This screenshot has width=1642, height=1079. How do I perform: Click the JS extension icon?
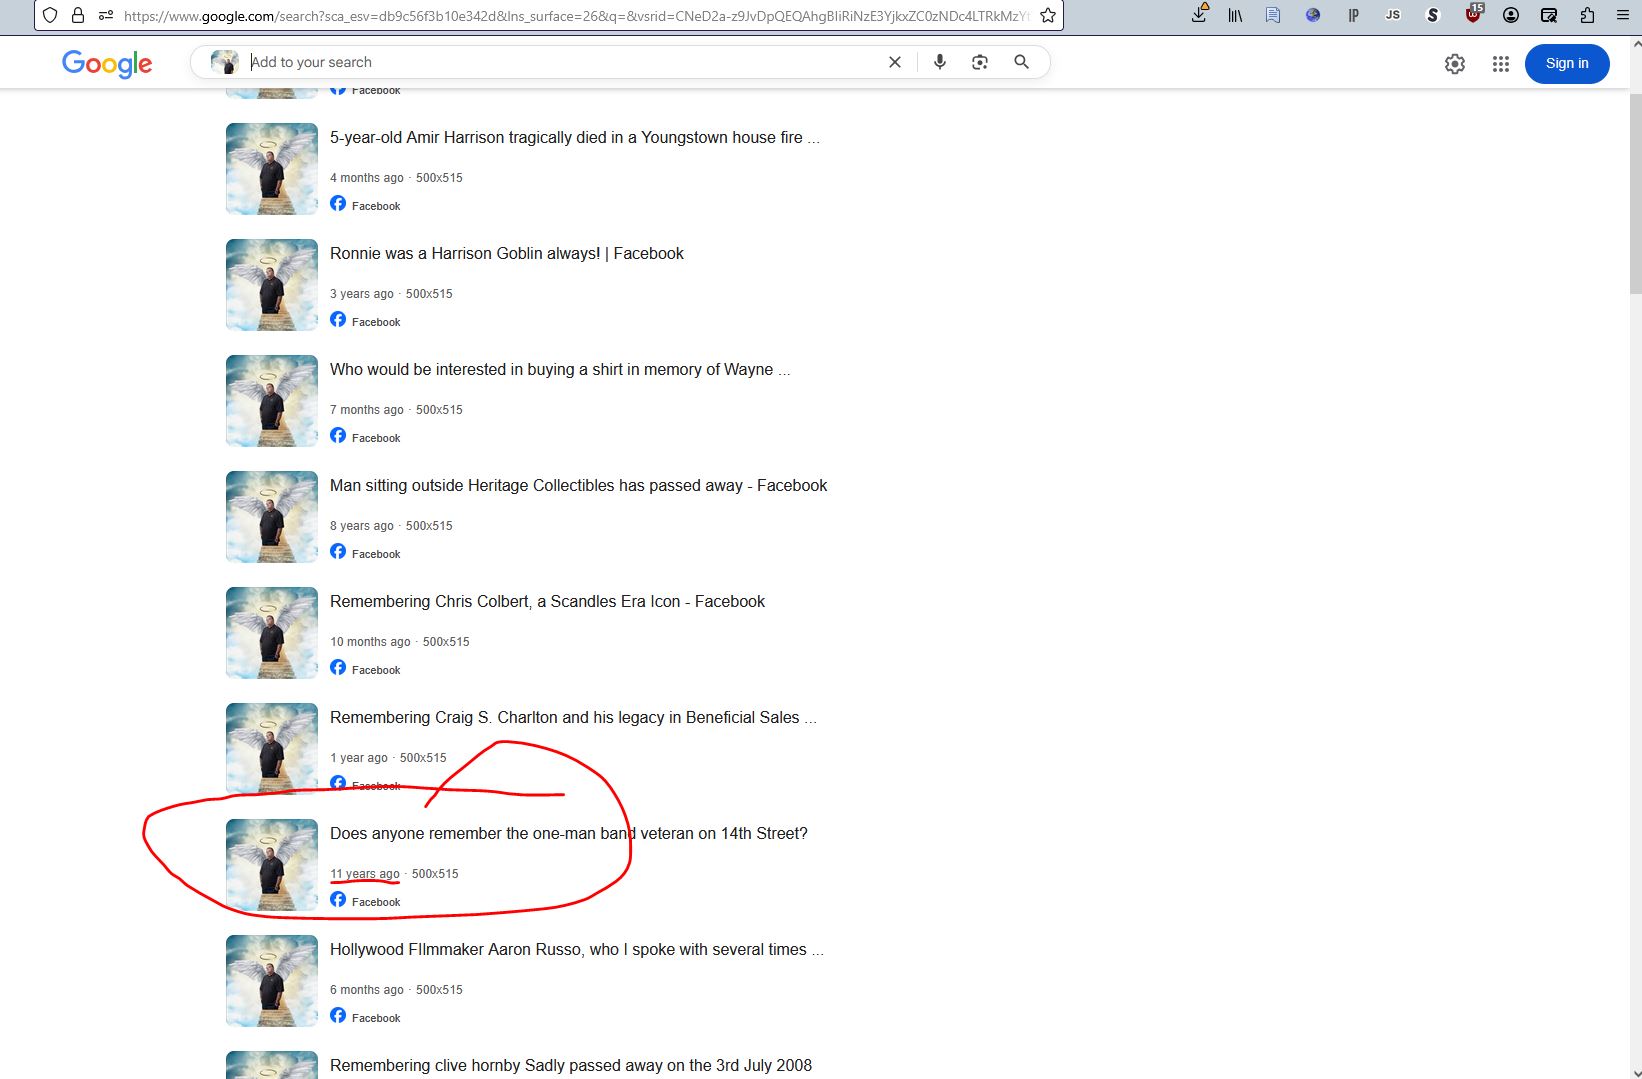1393,15
